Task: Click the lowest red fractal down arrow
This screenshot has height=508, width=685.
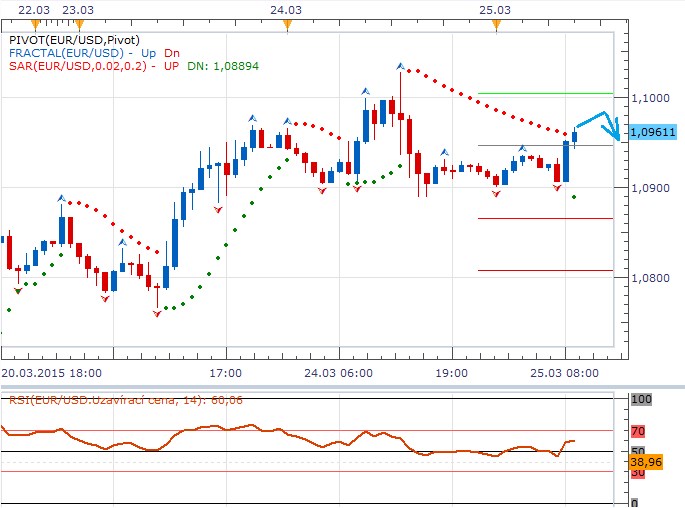Action: pos(157,314)
